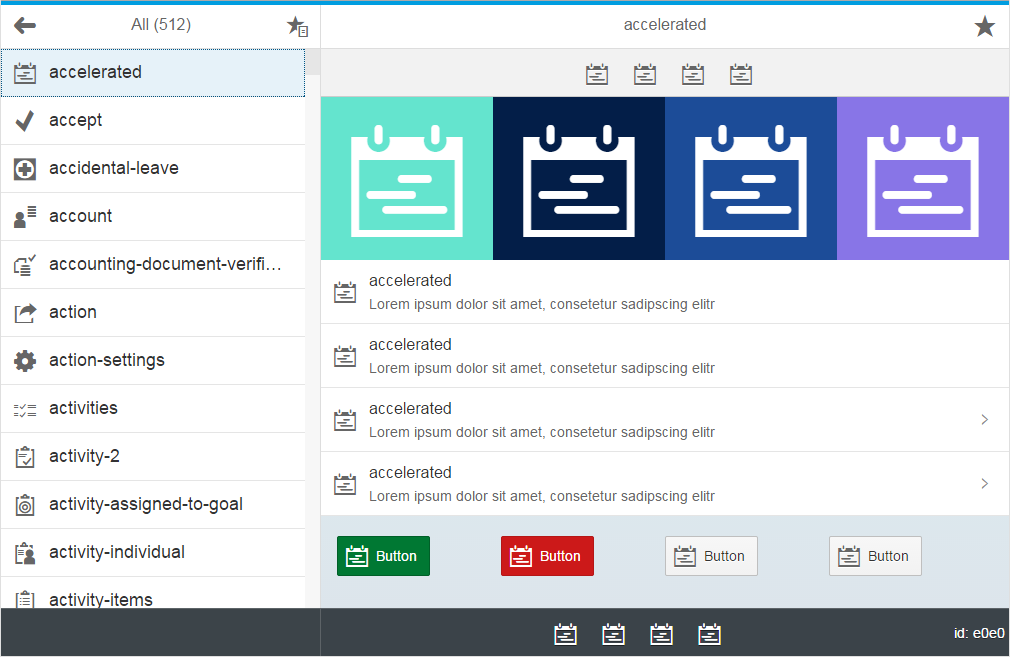The width and height of the screenshot is (1010, 657).
Task: Select the accidental-leave icon in sidebar
Action: (25, 168)
